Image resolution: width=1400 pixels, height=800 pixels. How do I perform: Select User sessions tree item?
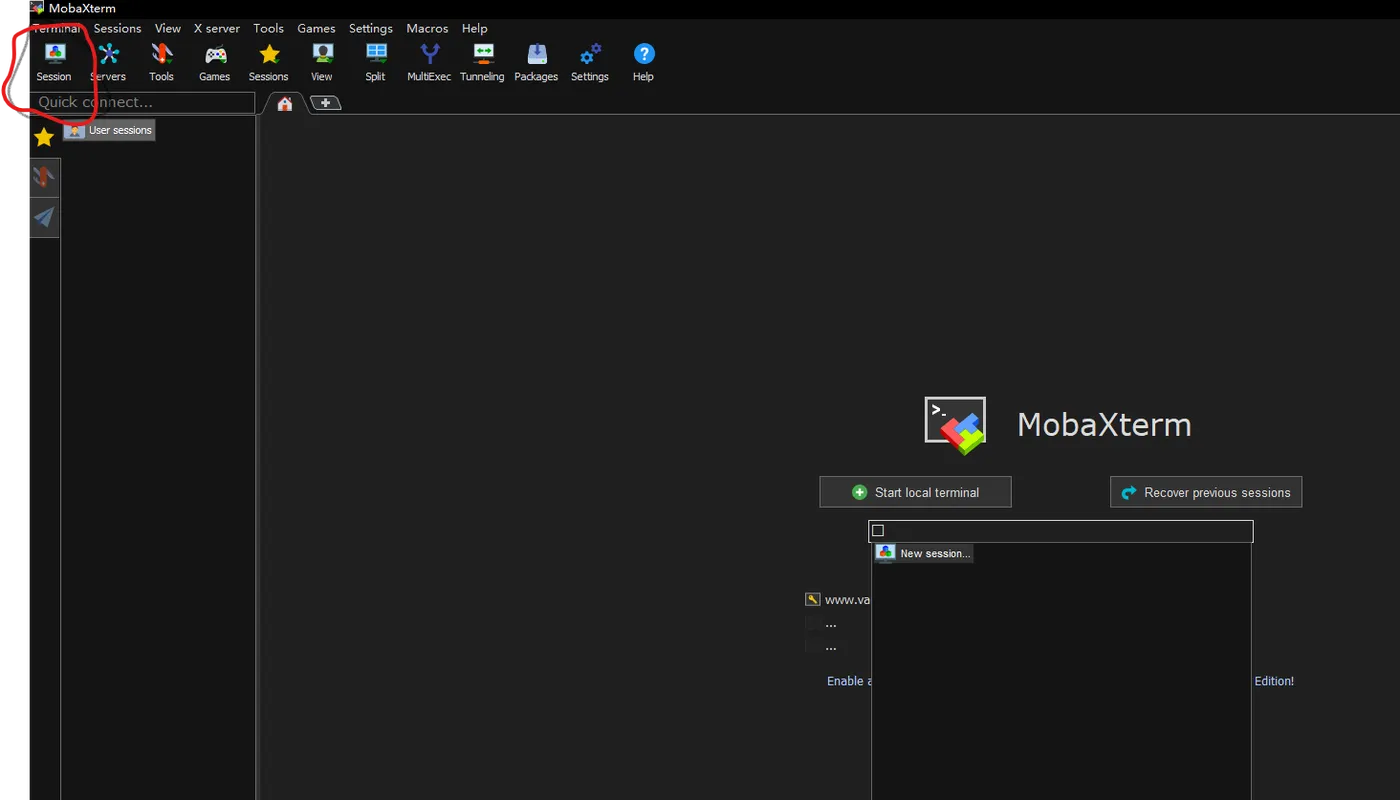coord(109,130)
